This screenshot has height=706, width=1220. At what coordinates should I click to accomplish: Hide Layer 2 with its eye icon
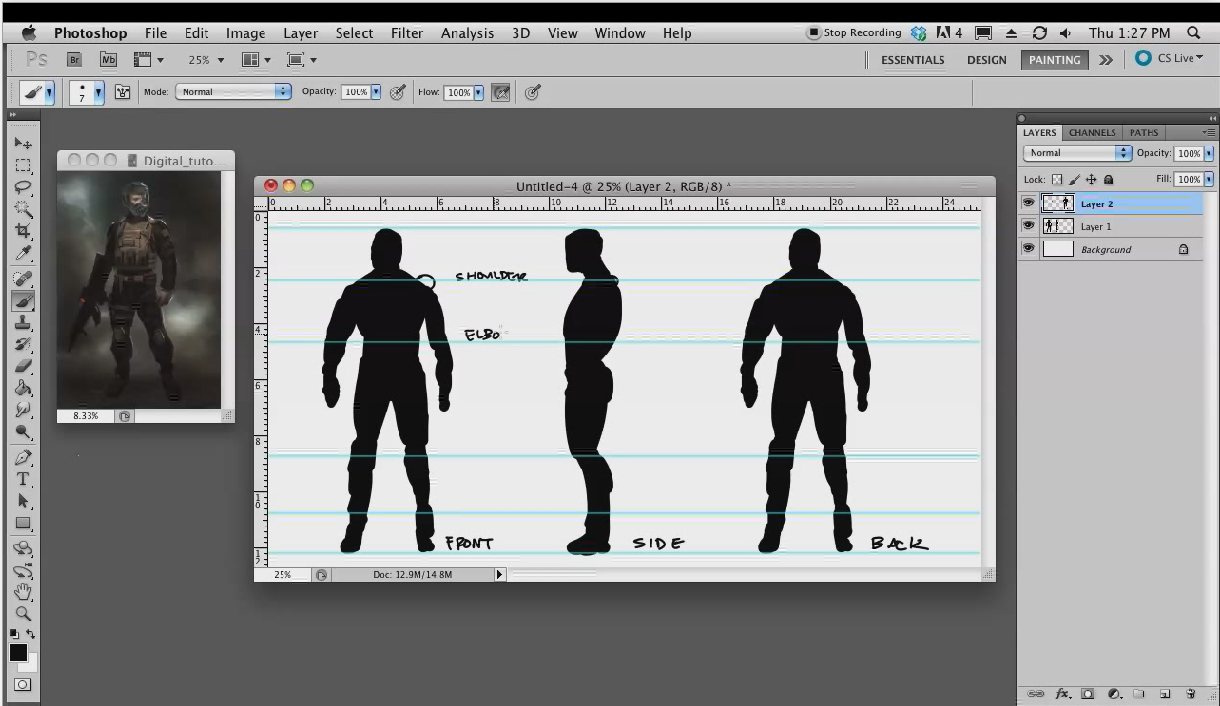(1028, 203)
